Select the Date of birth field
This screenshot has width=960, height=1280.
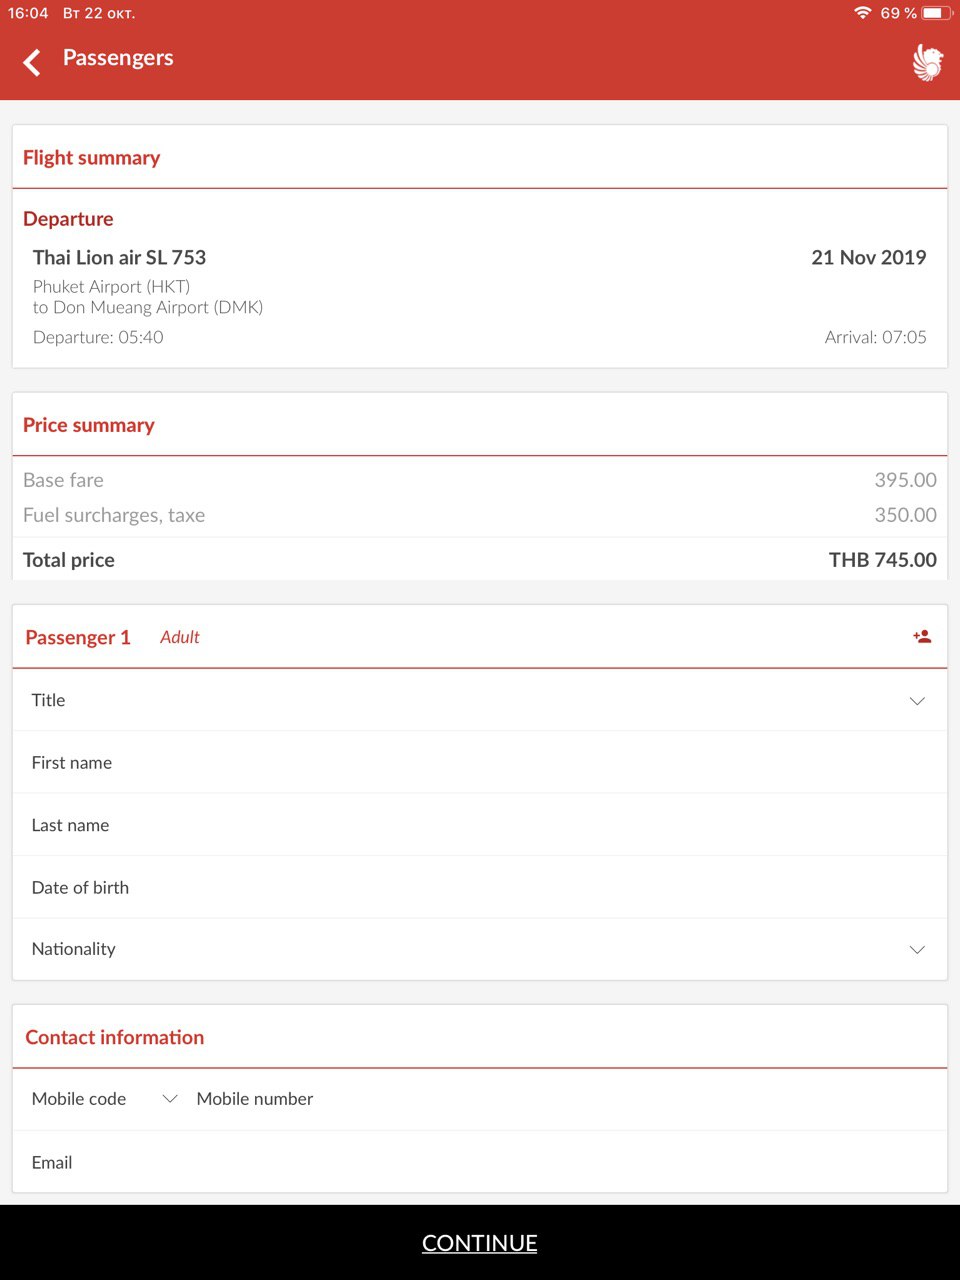coord(480,887)
